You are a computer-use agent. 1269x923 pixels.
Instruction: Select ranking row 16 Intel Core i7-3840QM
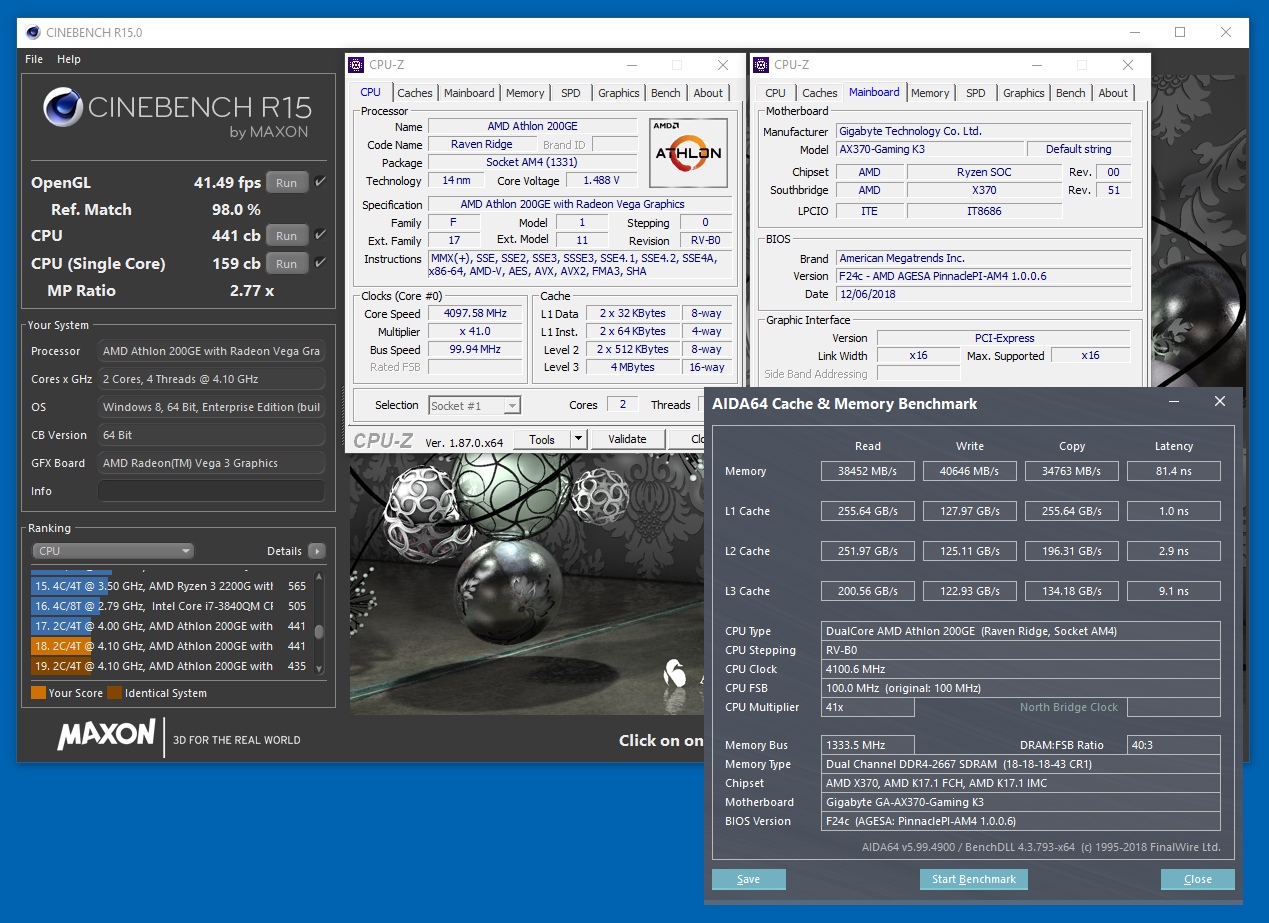[170, 606]
